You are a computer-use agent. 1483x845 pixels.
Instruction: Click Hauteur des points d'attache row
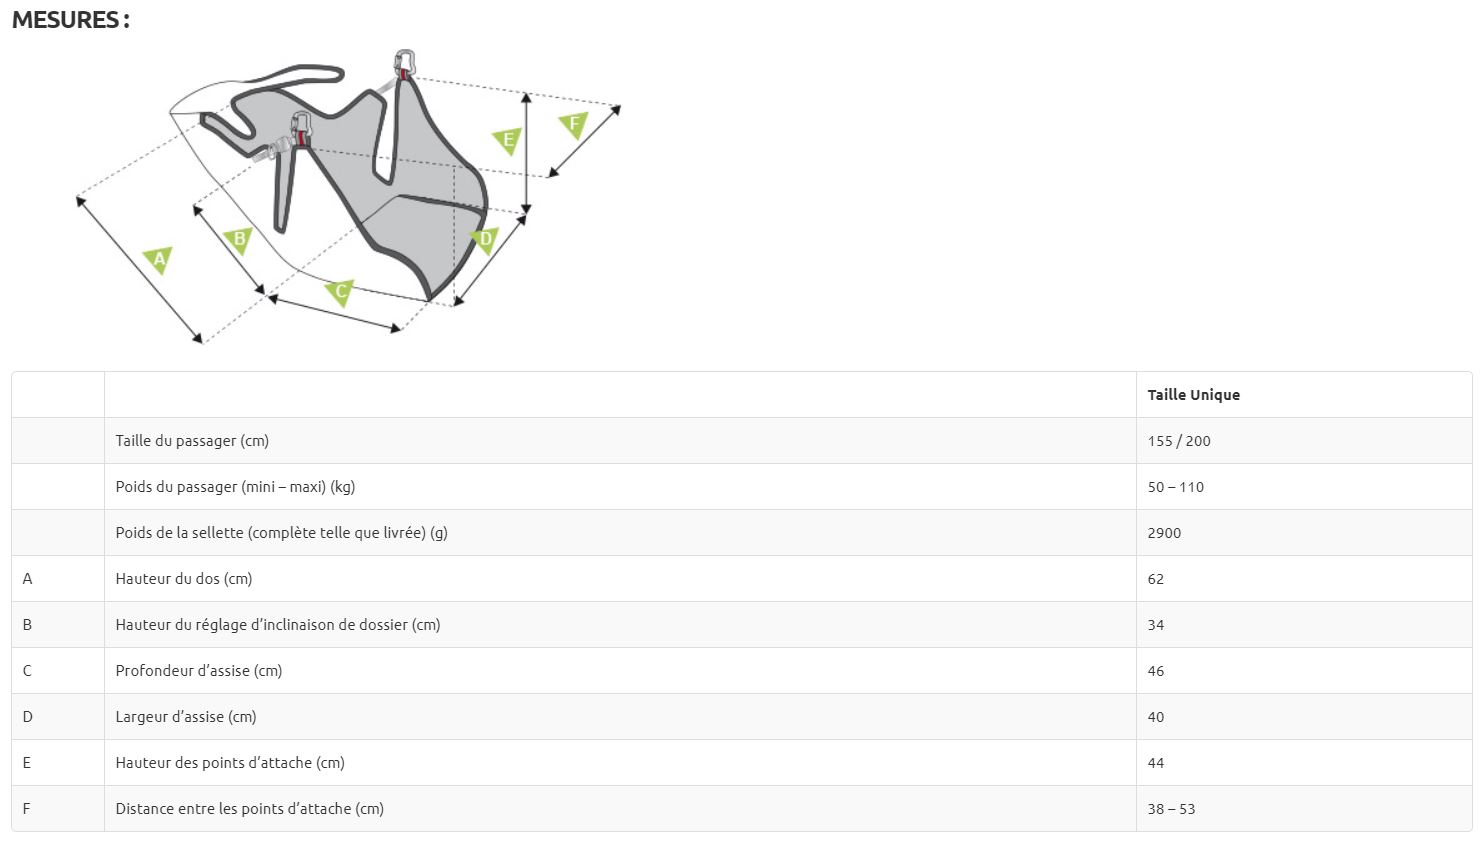coord(741,763)
